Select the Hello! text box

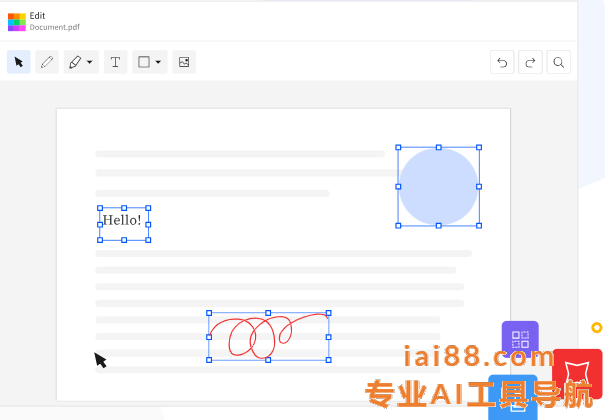[123, 221]
